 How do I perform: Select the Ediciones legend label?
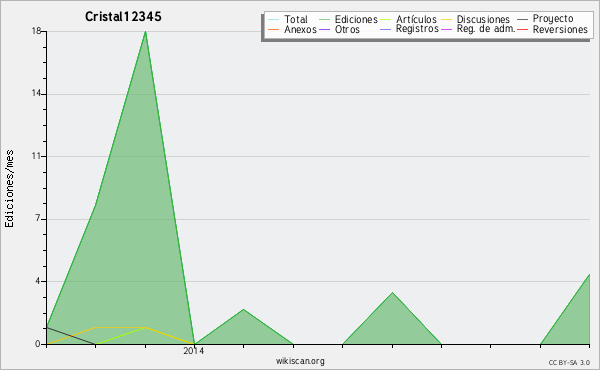(356, 19)
